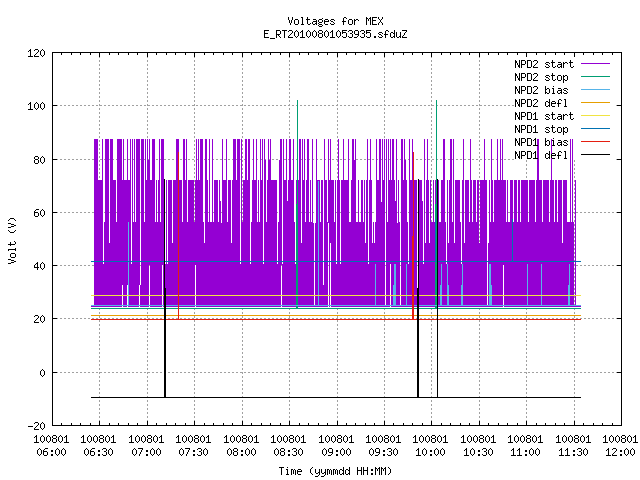Click the 11:00 time axis label

pos(525,453)
